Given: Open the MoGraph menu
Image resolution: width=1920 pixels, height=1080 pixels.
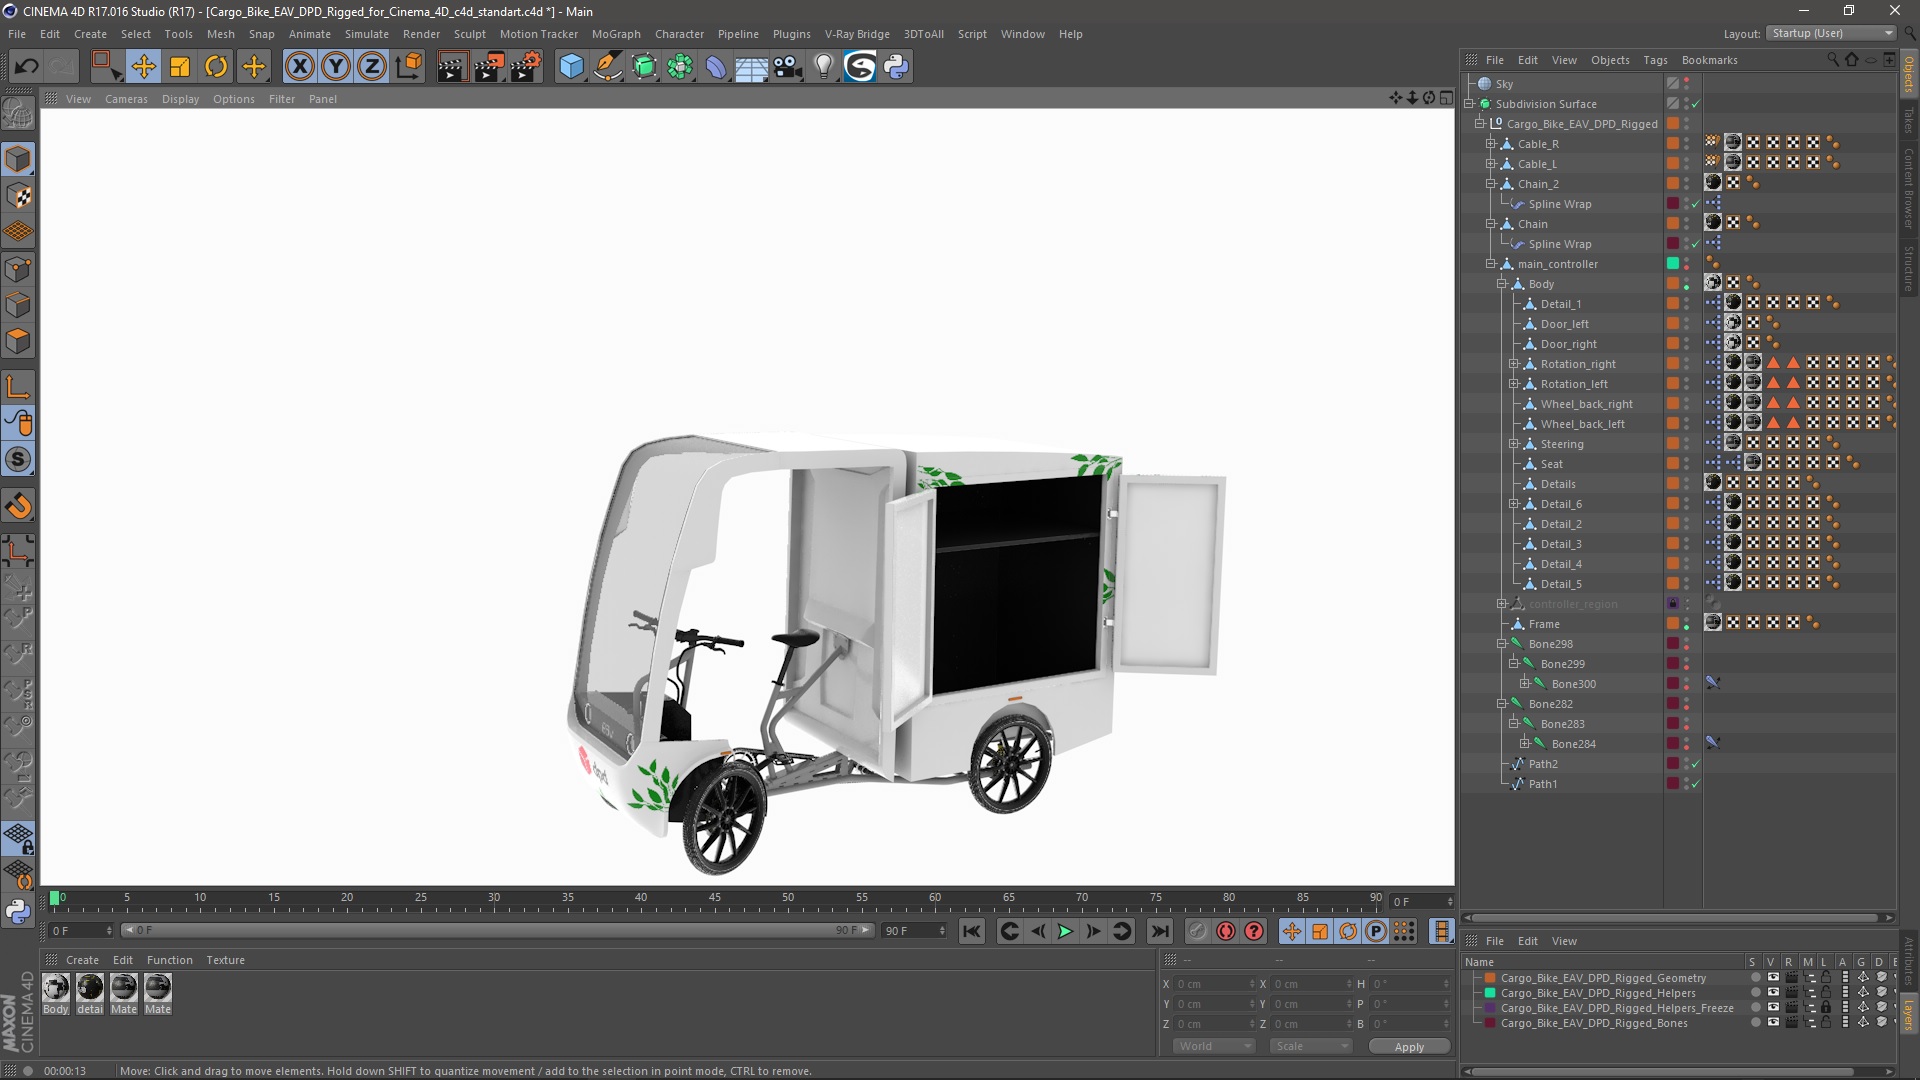Looking at the screenshot, I should [x=616, y=34].
